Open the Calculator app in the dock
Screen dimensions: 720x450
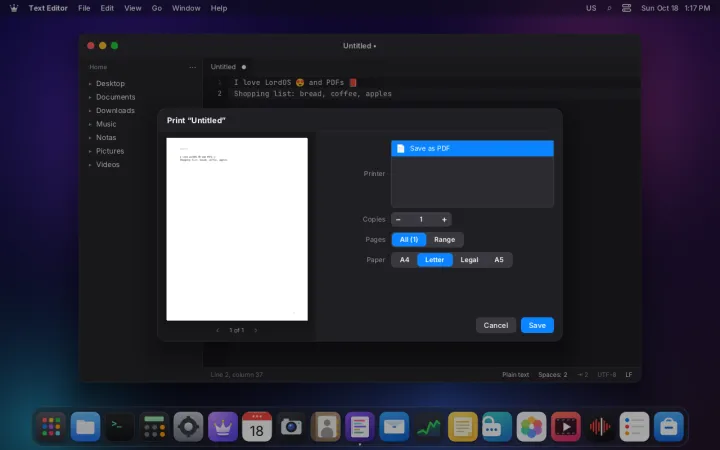tap(154, 427)
